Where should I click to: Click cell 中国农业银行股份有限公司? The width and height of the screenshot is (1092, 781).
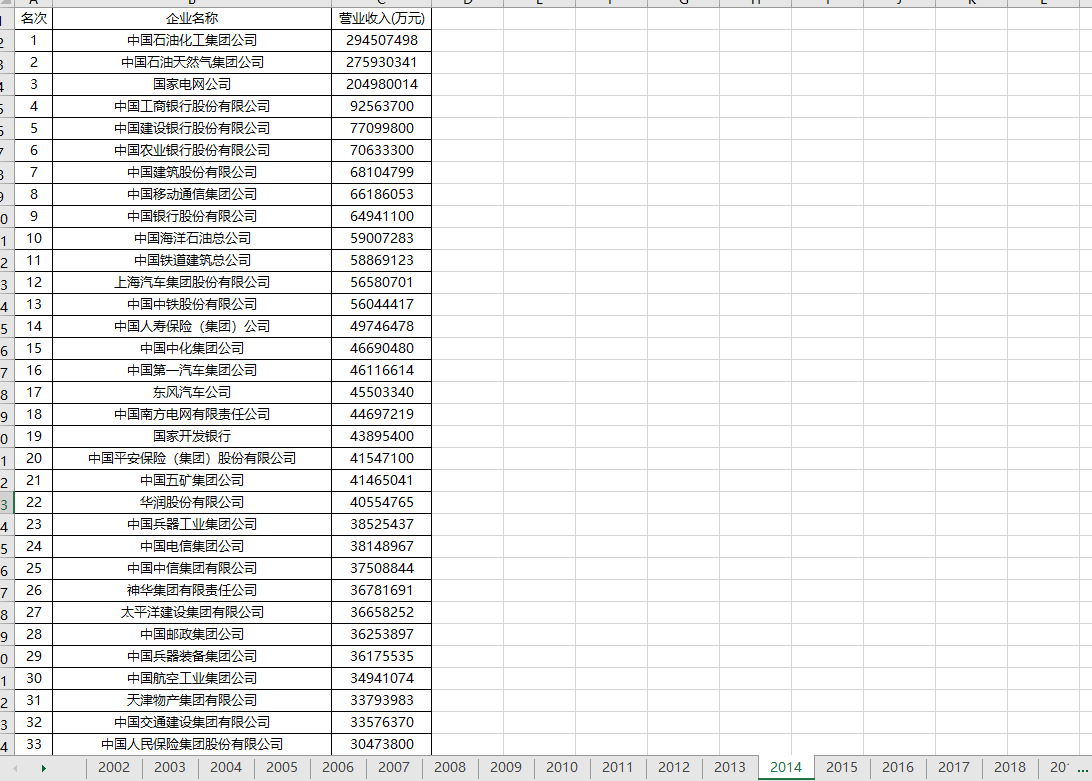(x=192, y=150)
